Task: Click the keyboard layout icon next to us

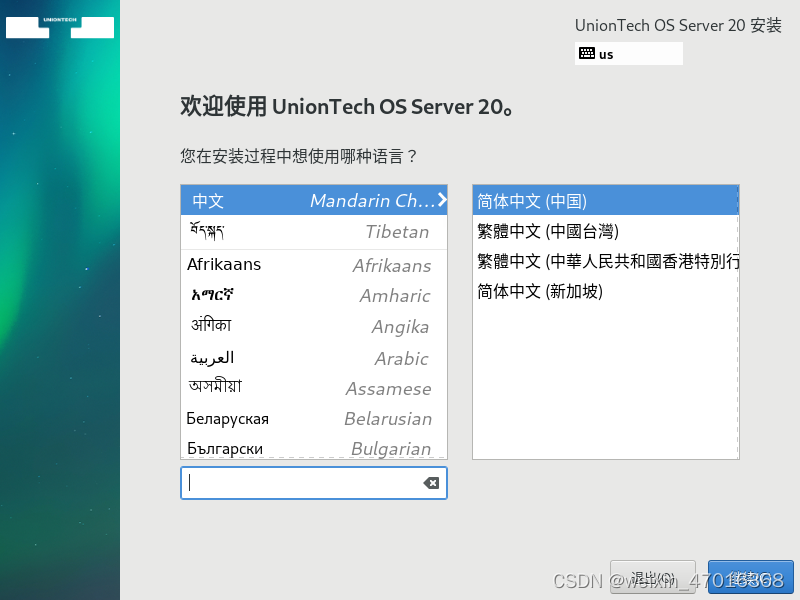Action: click(x=587, y=53)
